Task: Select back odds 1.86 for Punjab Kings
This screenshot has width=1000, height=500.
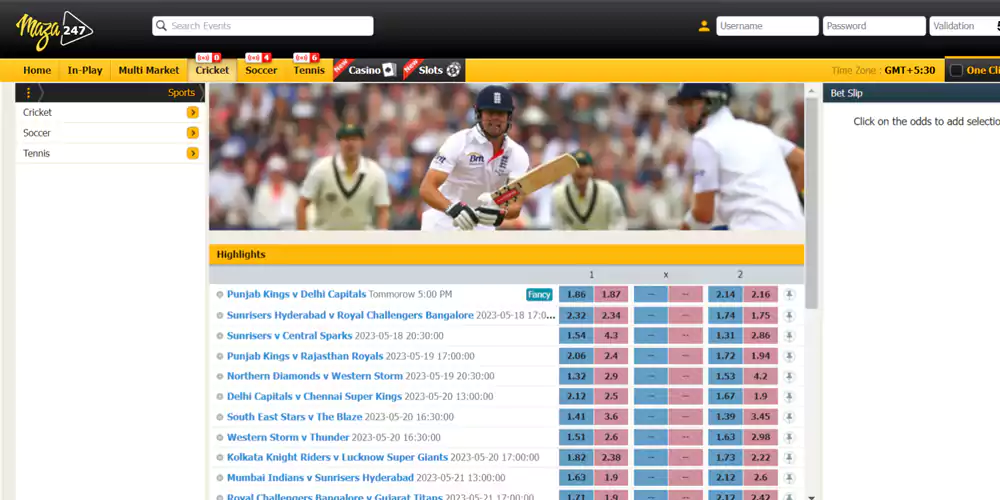Action: [576, 295]
